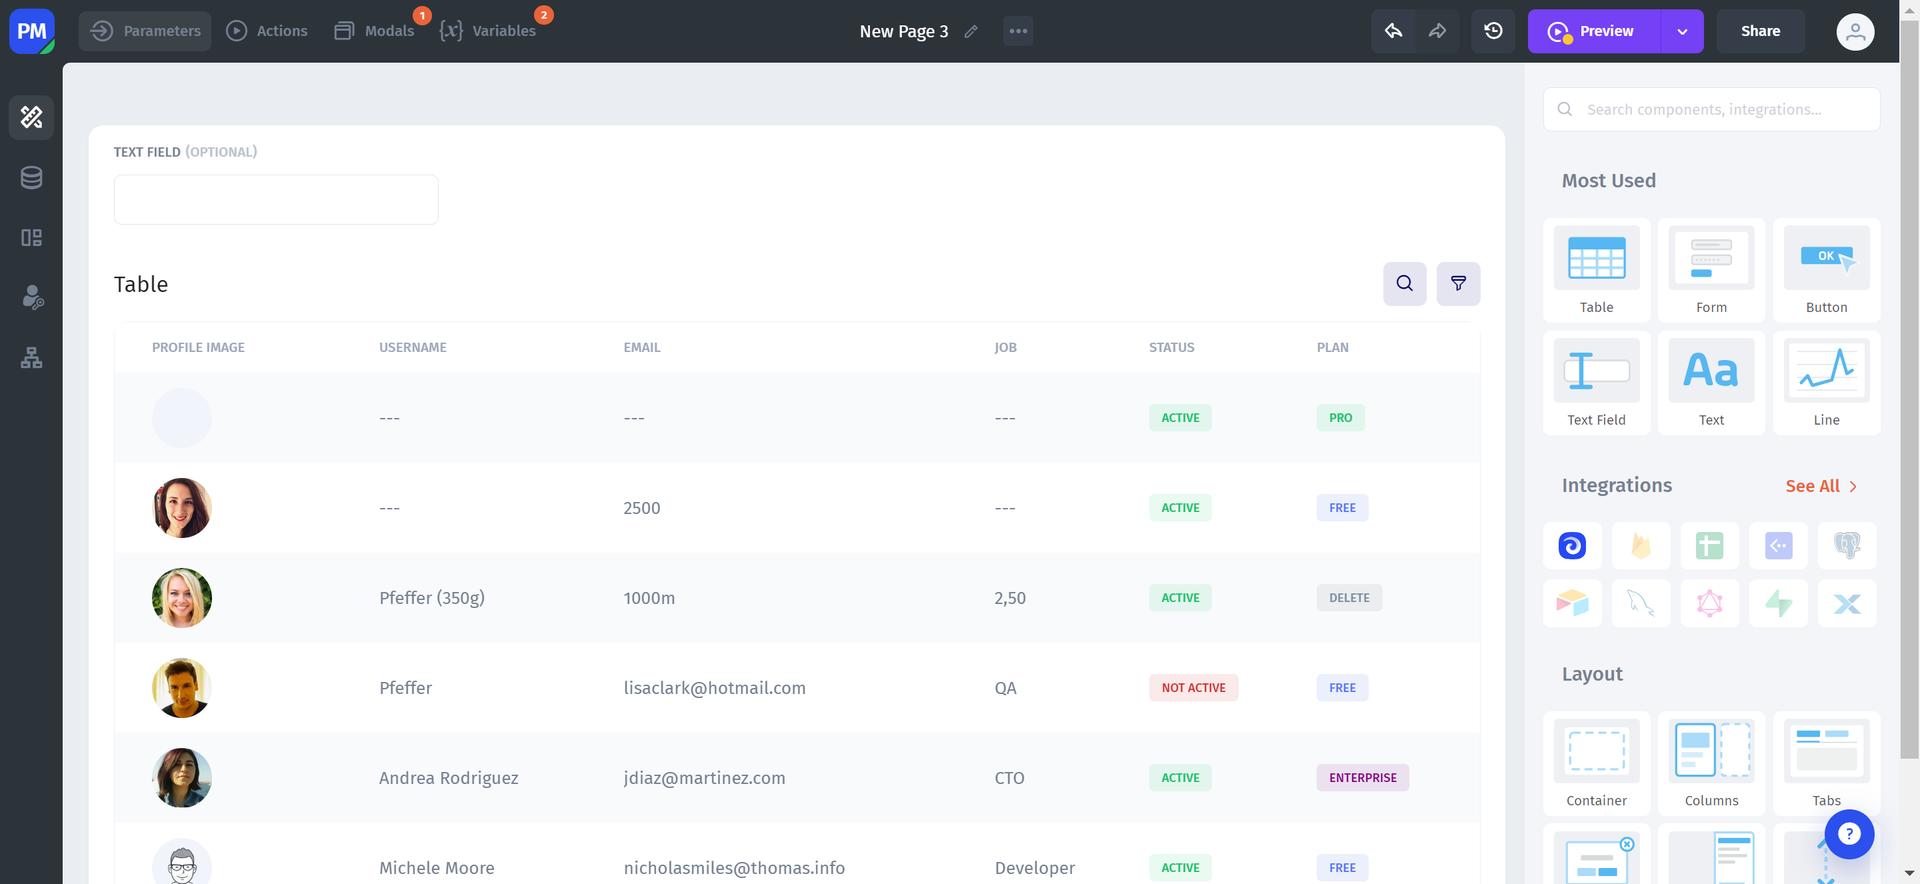Viewport: 1920px width, 884px height.
Task: Add the Table component
Action: point(1597,270)
